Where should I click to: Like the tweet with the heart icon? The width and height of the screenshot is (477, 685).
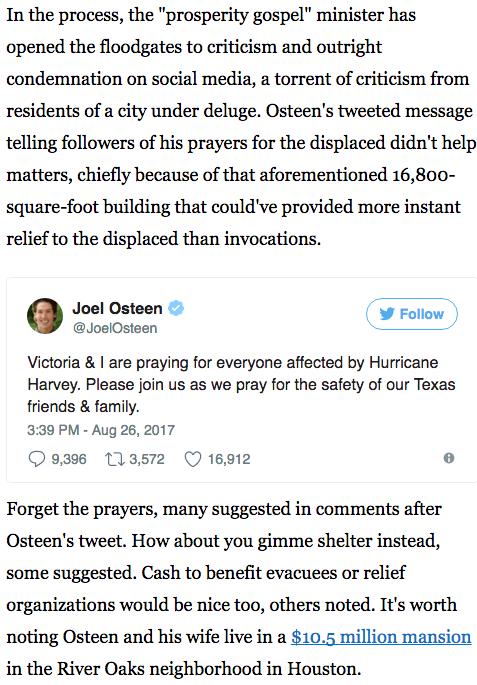193,459
